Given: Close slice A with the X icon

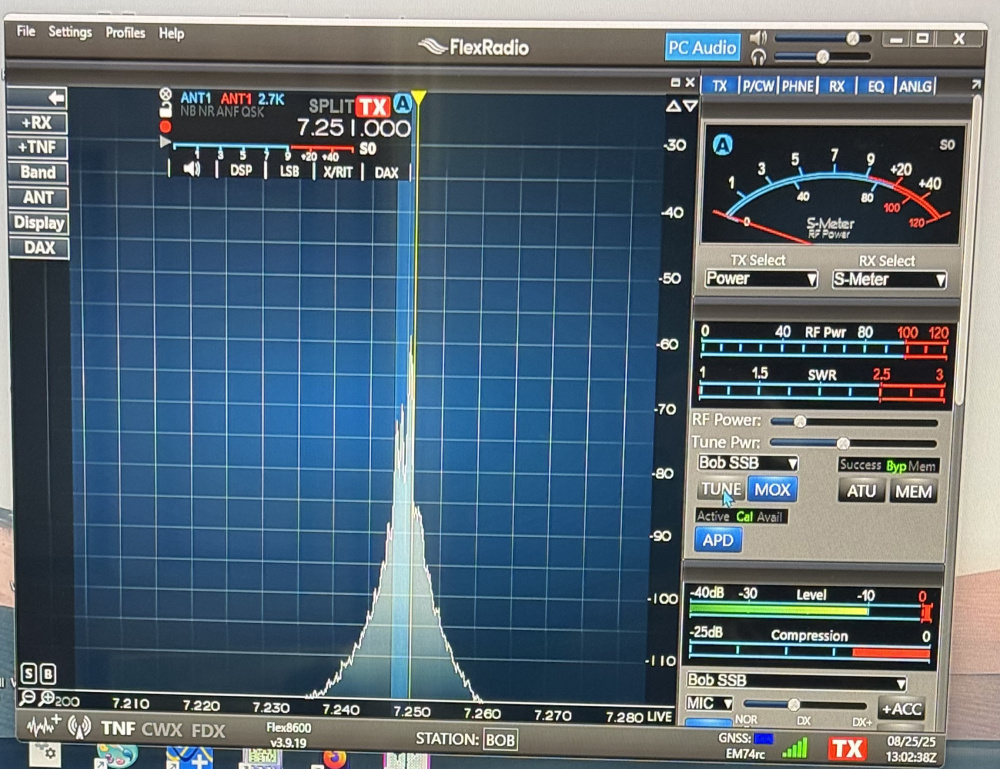Looking at the screenshot, I should click(165, 94).
